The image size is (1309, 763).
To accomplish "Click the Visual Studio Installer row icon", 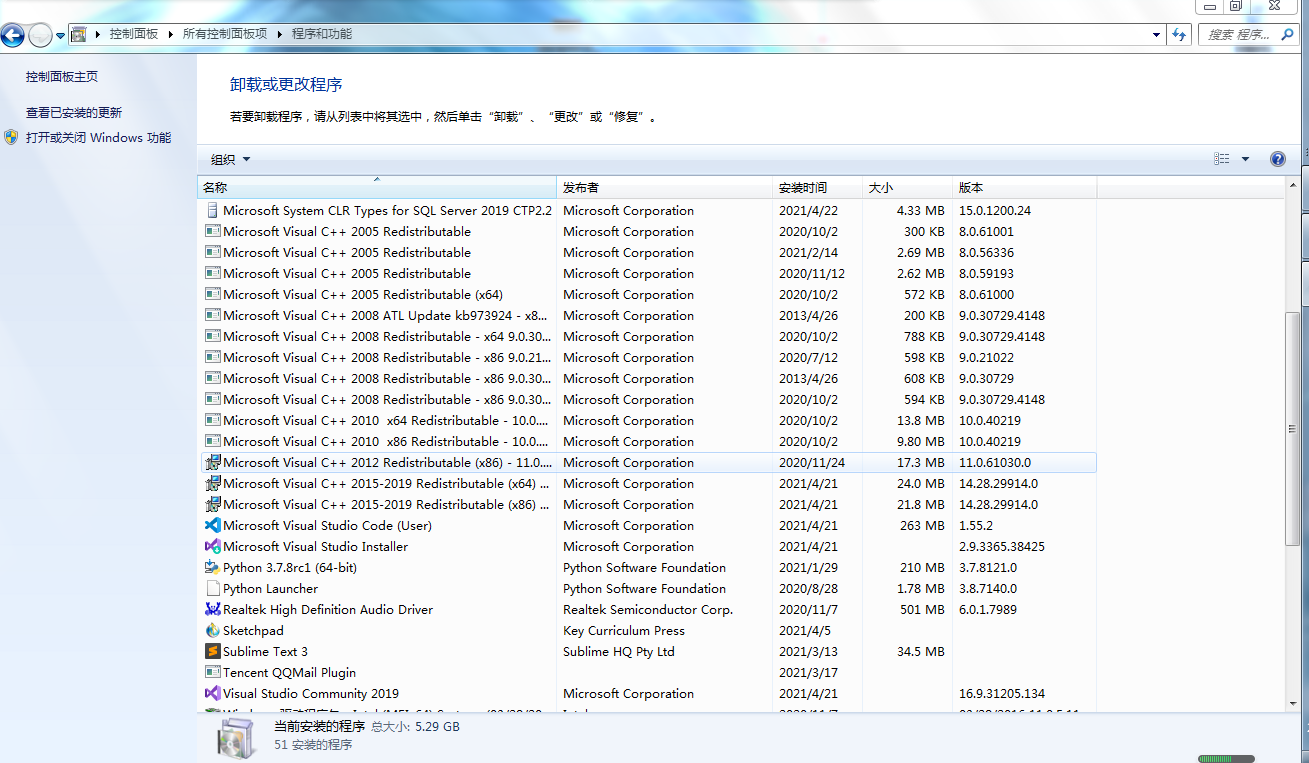I will coord(212,547).
